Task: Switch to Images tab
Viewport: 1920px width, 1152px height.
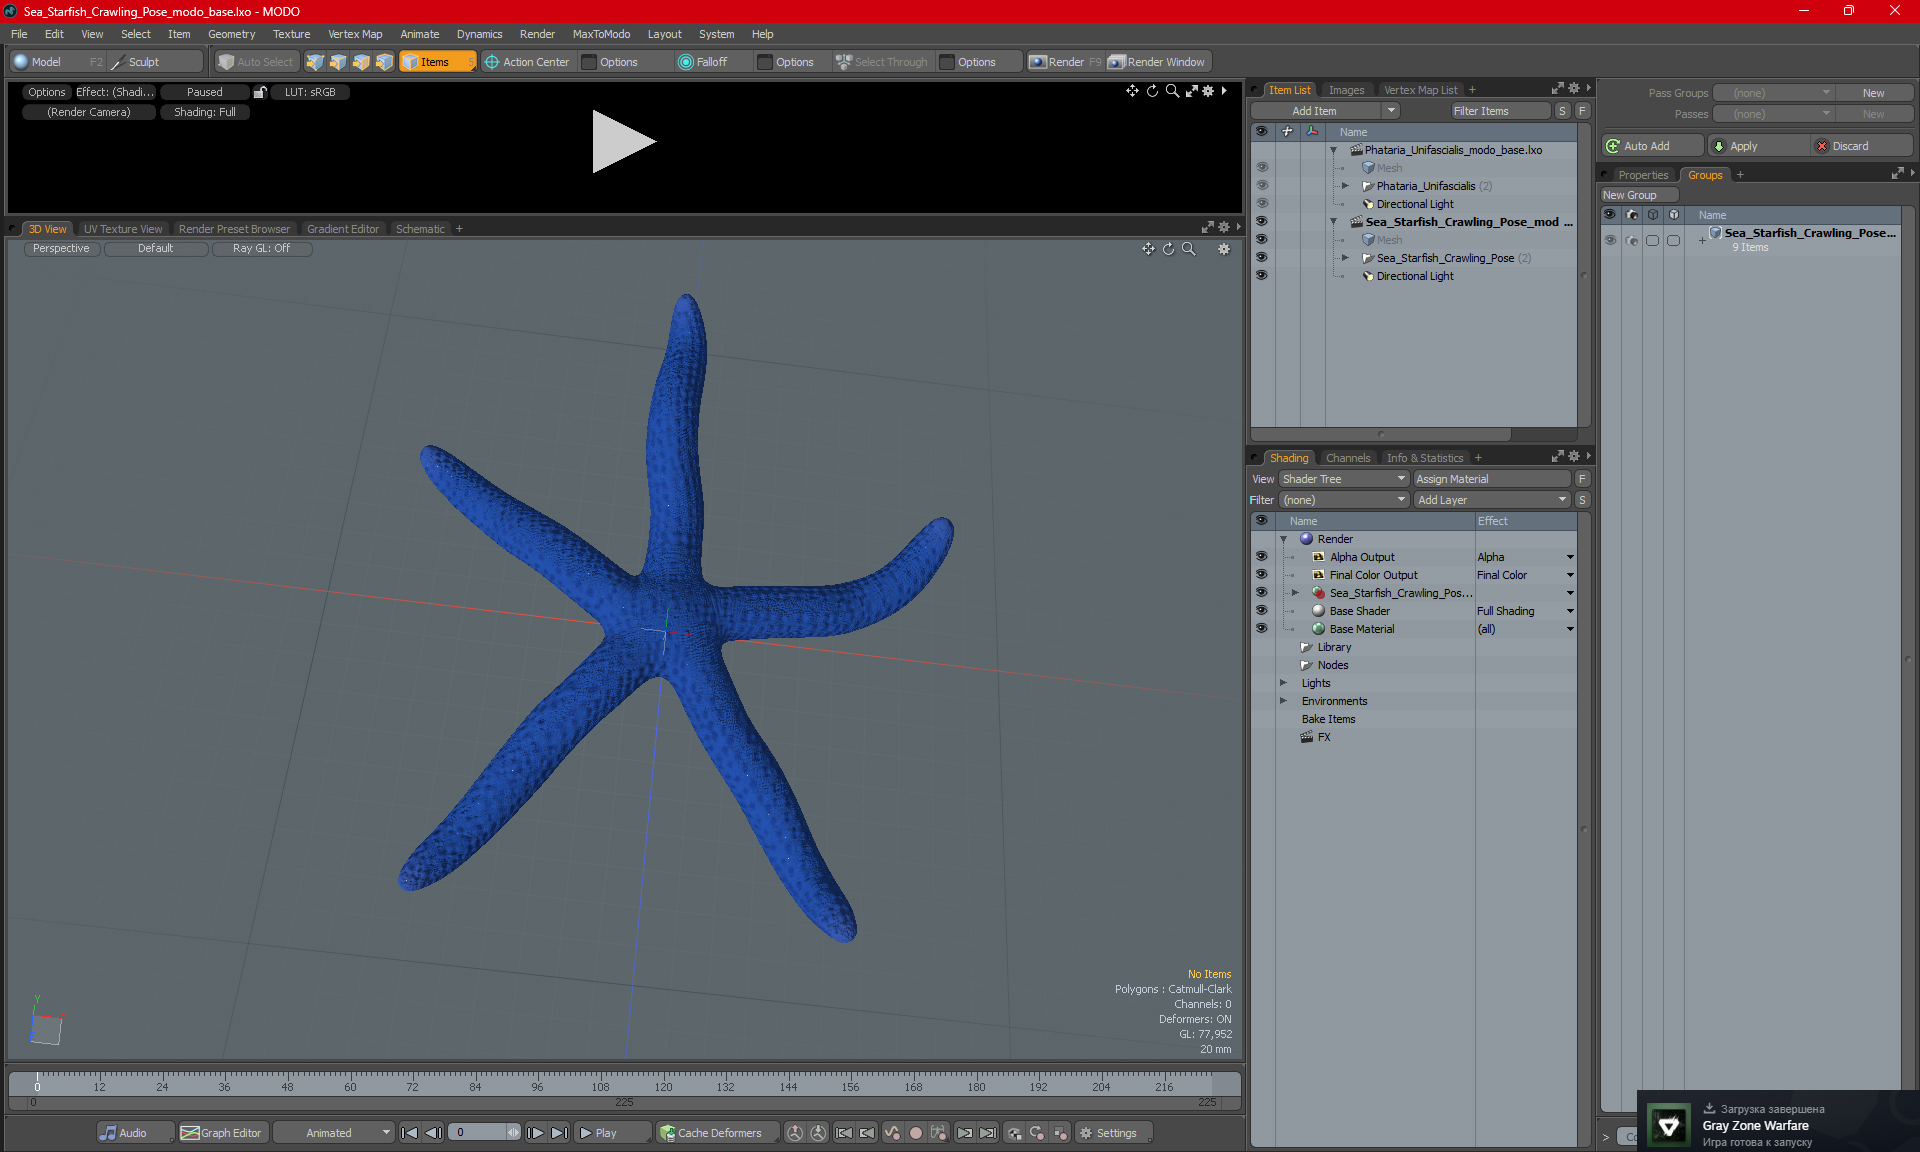Action: coord(1346,90)
